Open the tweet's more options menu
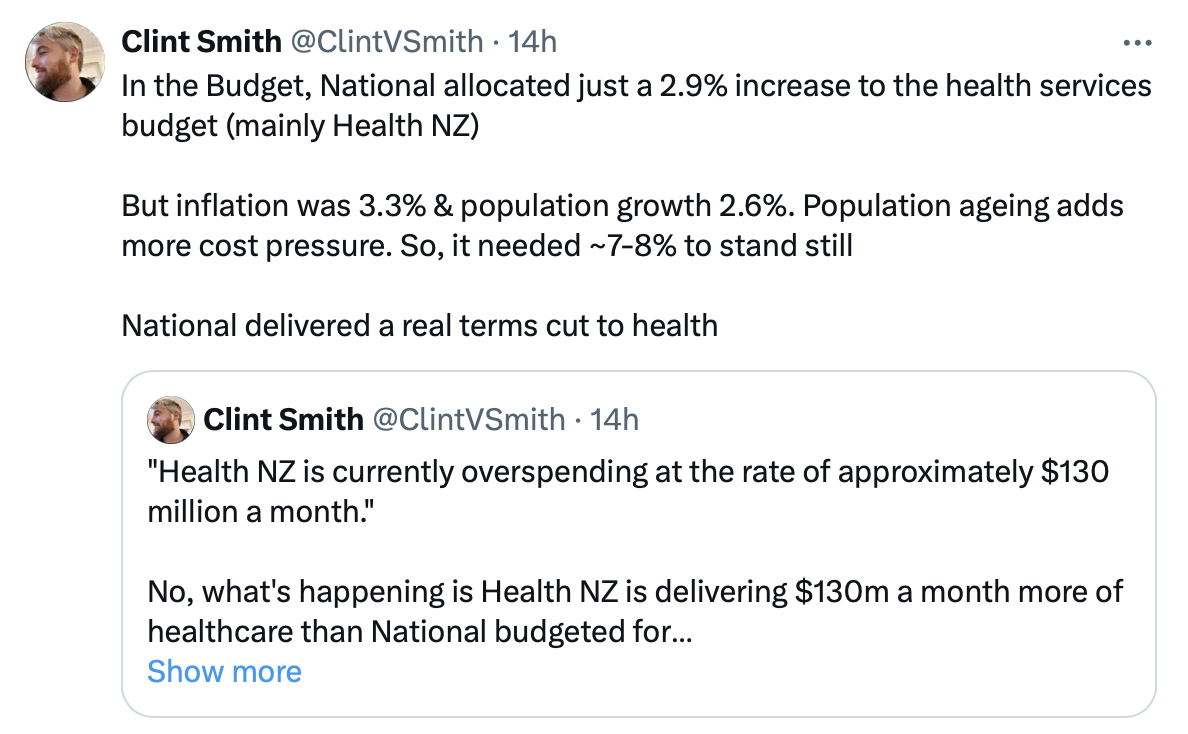The height and width of the screenshot is (734, 1188). pos(1137,43)
